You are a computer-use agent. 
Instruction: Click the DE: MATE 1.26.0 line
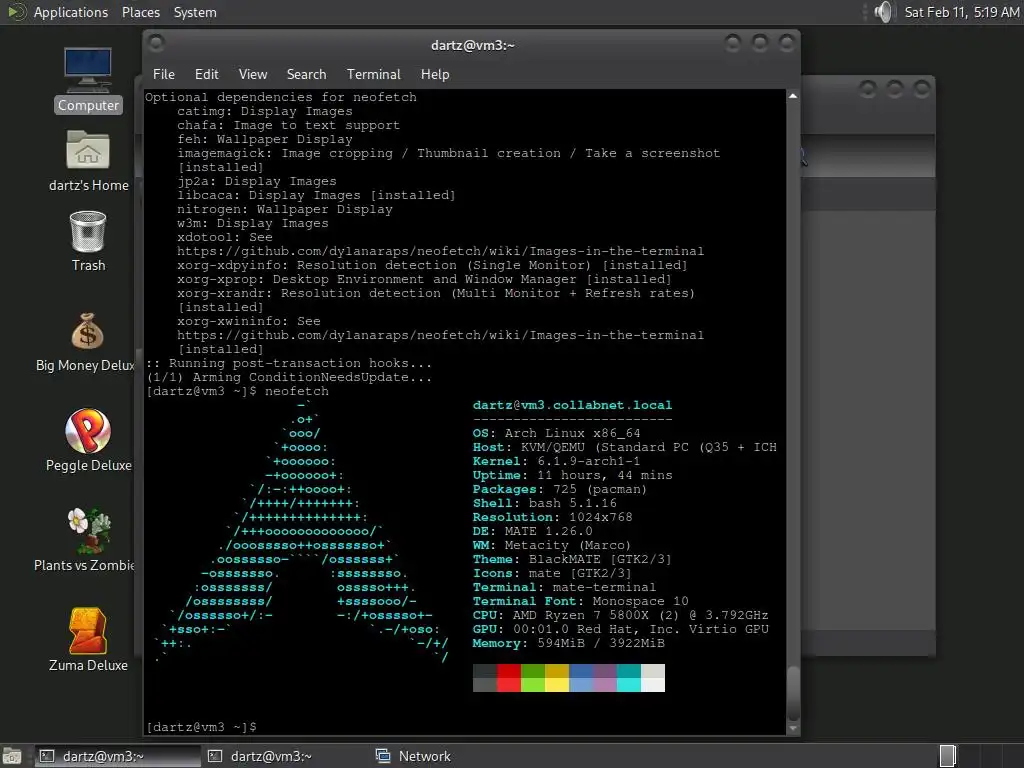tap(532, 532)
